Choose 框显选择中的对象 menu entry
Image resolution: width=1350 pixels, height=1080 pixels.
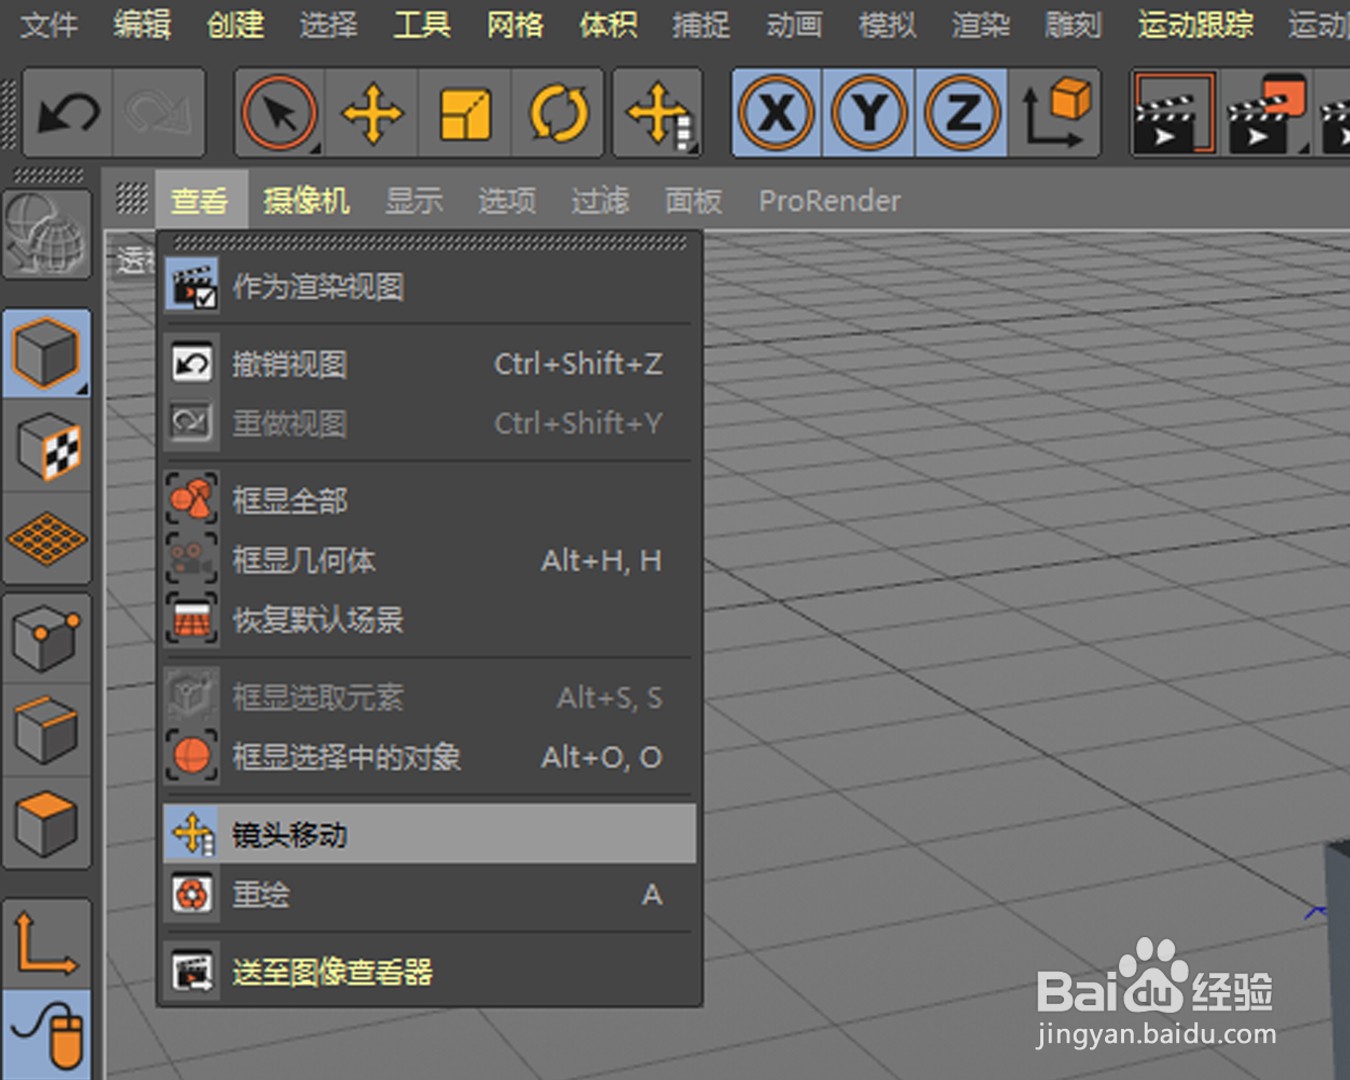click(430, 756)
